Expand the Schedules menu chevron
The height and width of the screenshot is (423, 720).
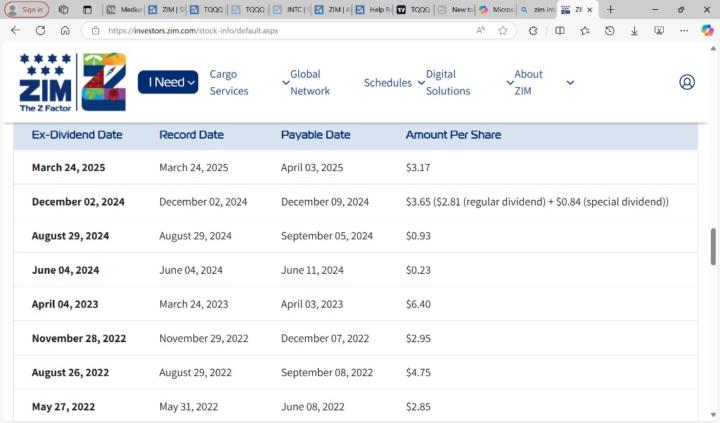[419, 83]
